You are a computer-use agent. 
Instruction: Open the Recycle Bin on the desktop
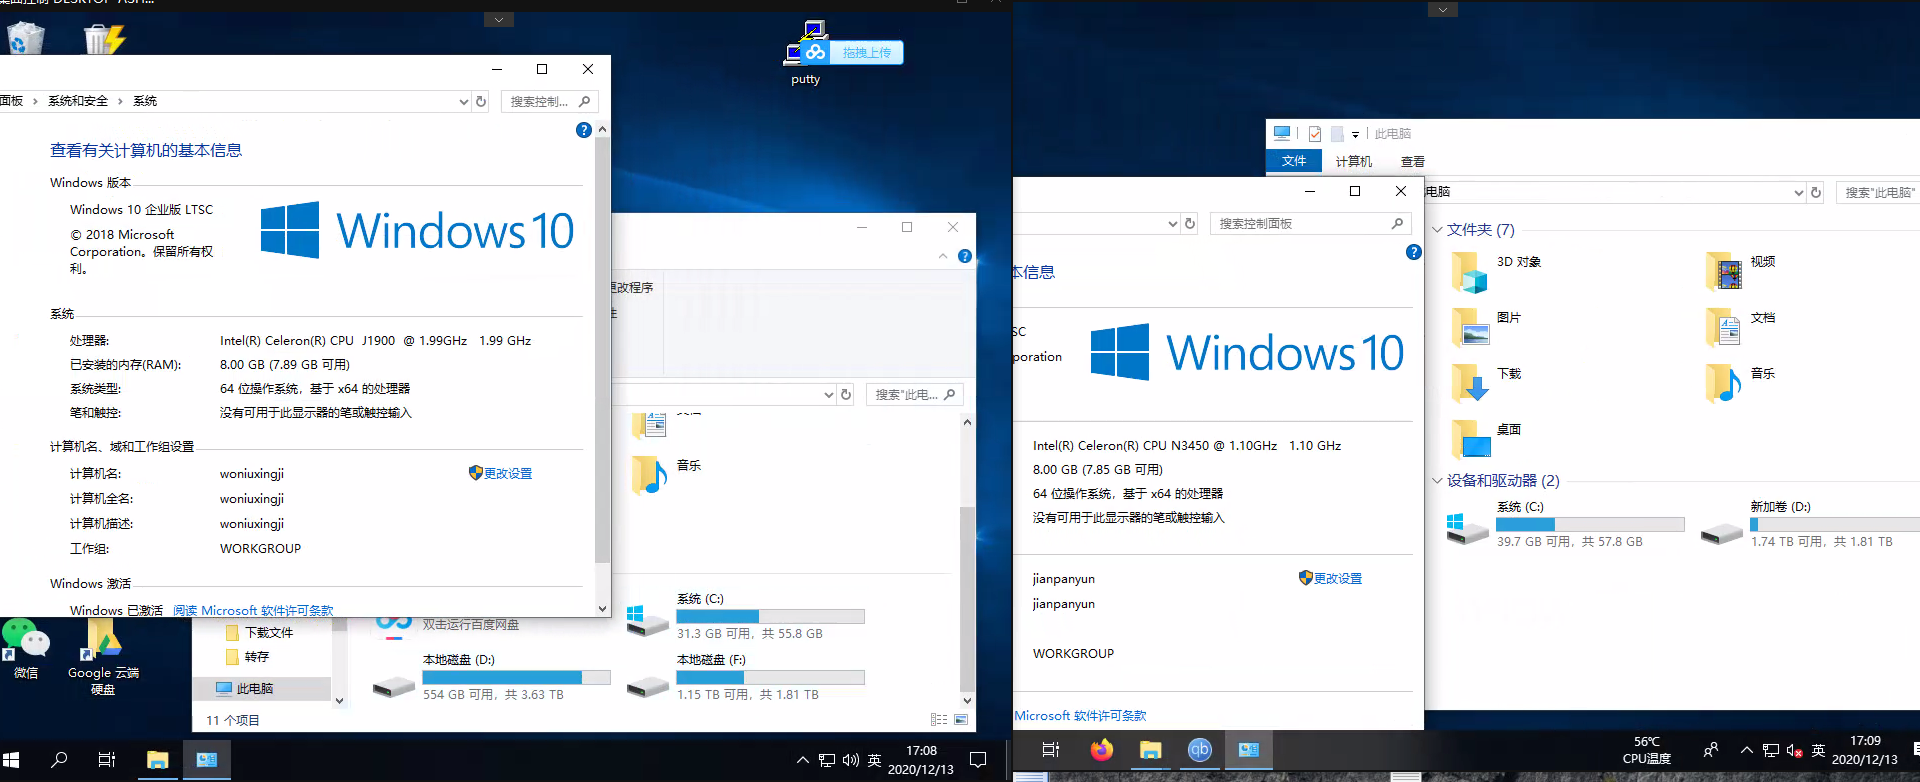(26, 38)
